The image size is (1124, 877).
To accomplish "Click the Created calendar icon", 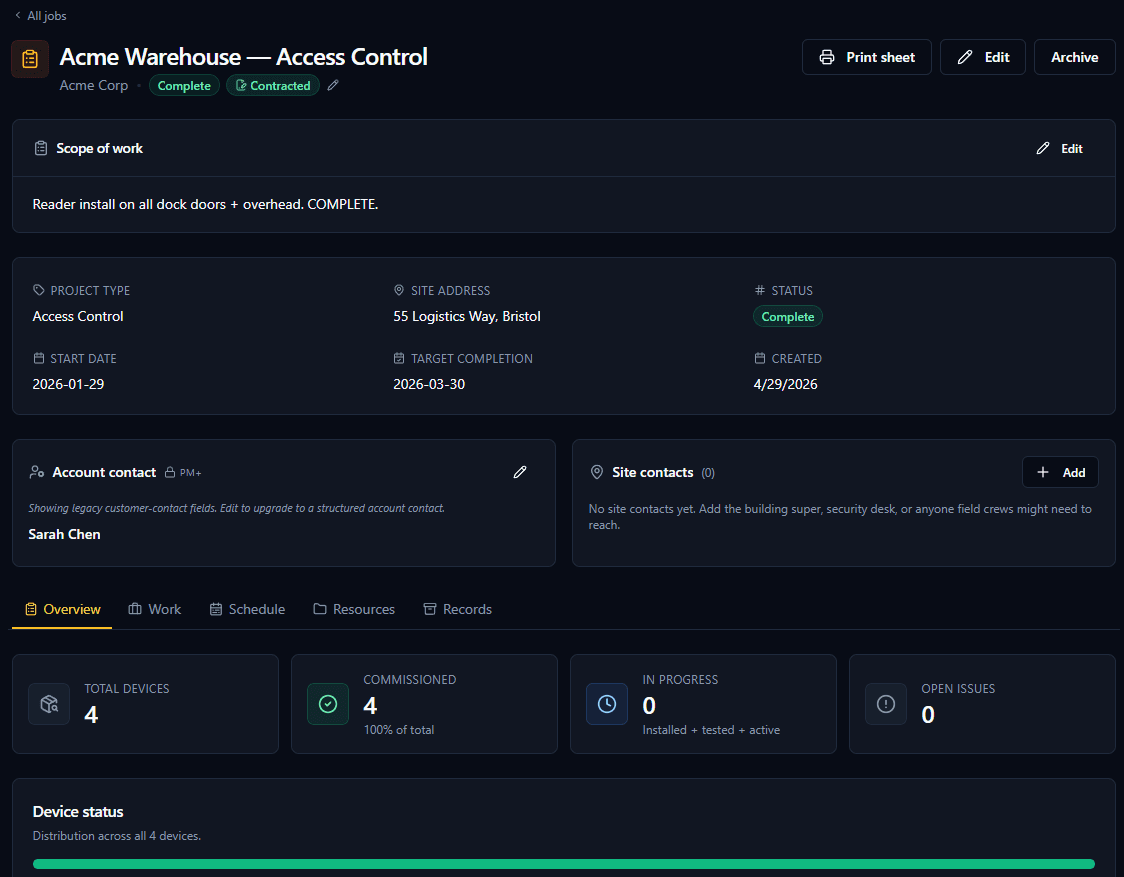I will pyautogui.click(x=760, y=358).
